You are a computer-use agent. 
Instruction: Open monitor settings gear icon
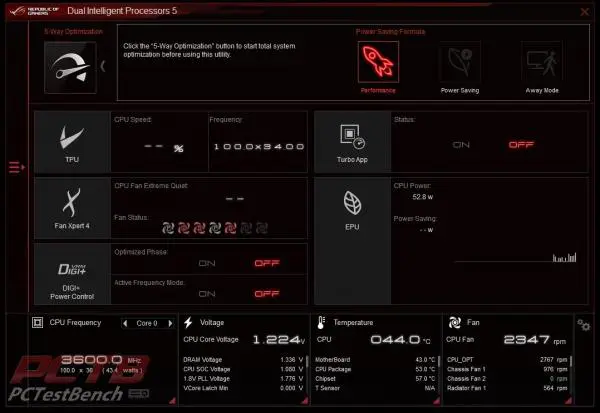pos(584,325)
